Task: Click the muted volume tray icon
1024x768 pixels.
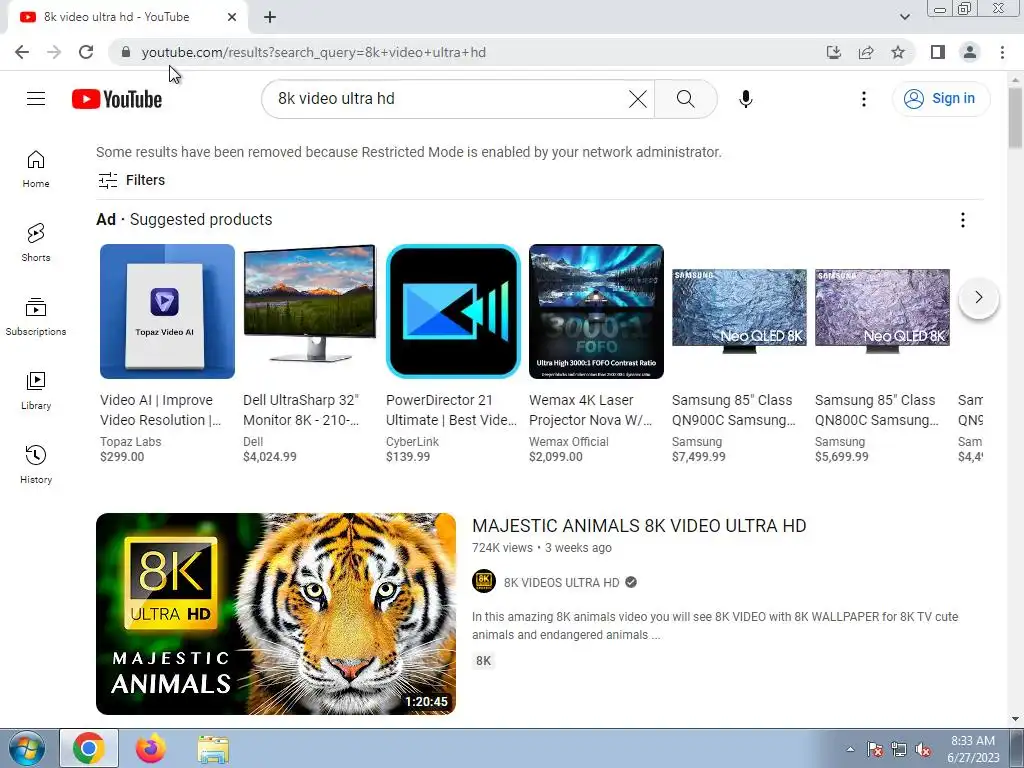Action: [923, 750]
